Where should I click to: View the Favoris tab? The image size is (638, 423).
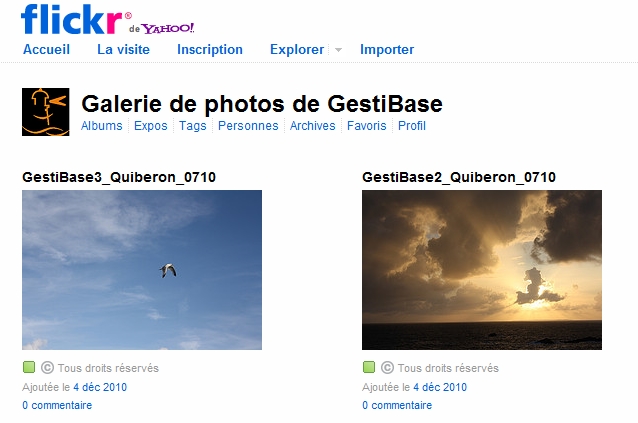pos(367,126)
